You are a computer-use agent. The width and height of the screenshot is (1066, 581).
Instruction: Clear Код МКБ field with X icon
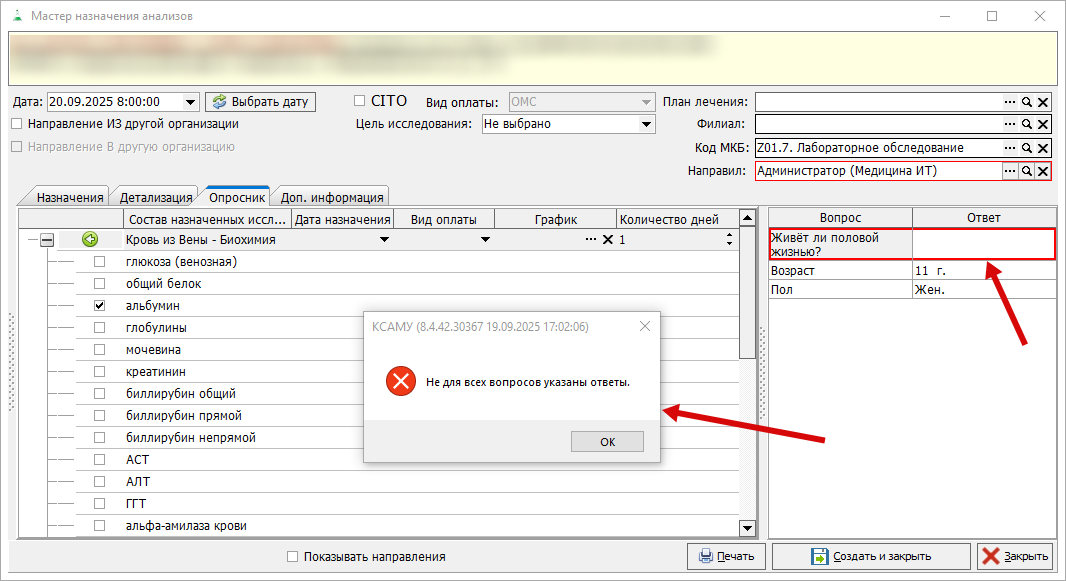click(1043, 147)
